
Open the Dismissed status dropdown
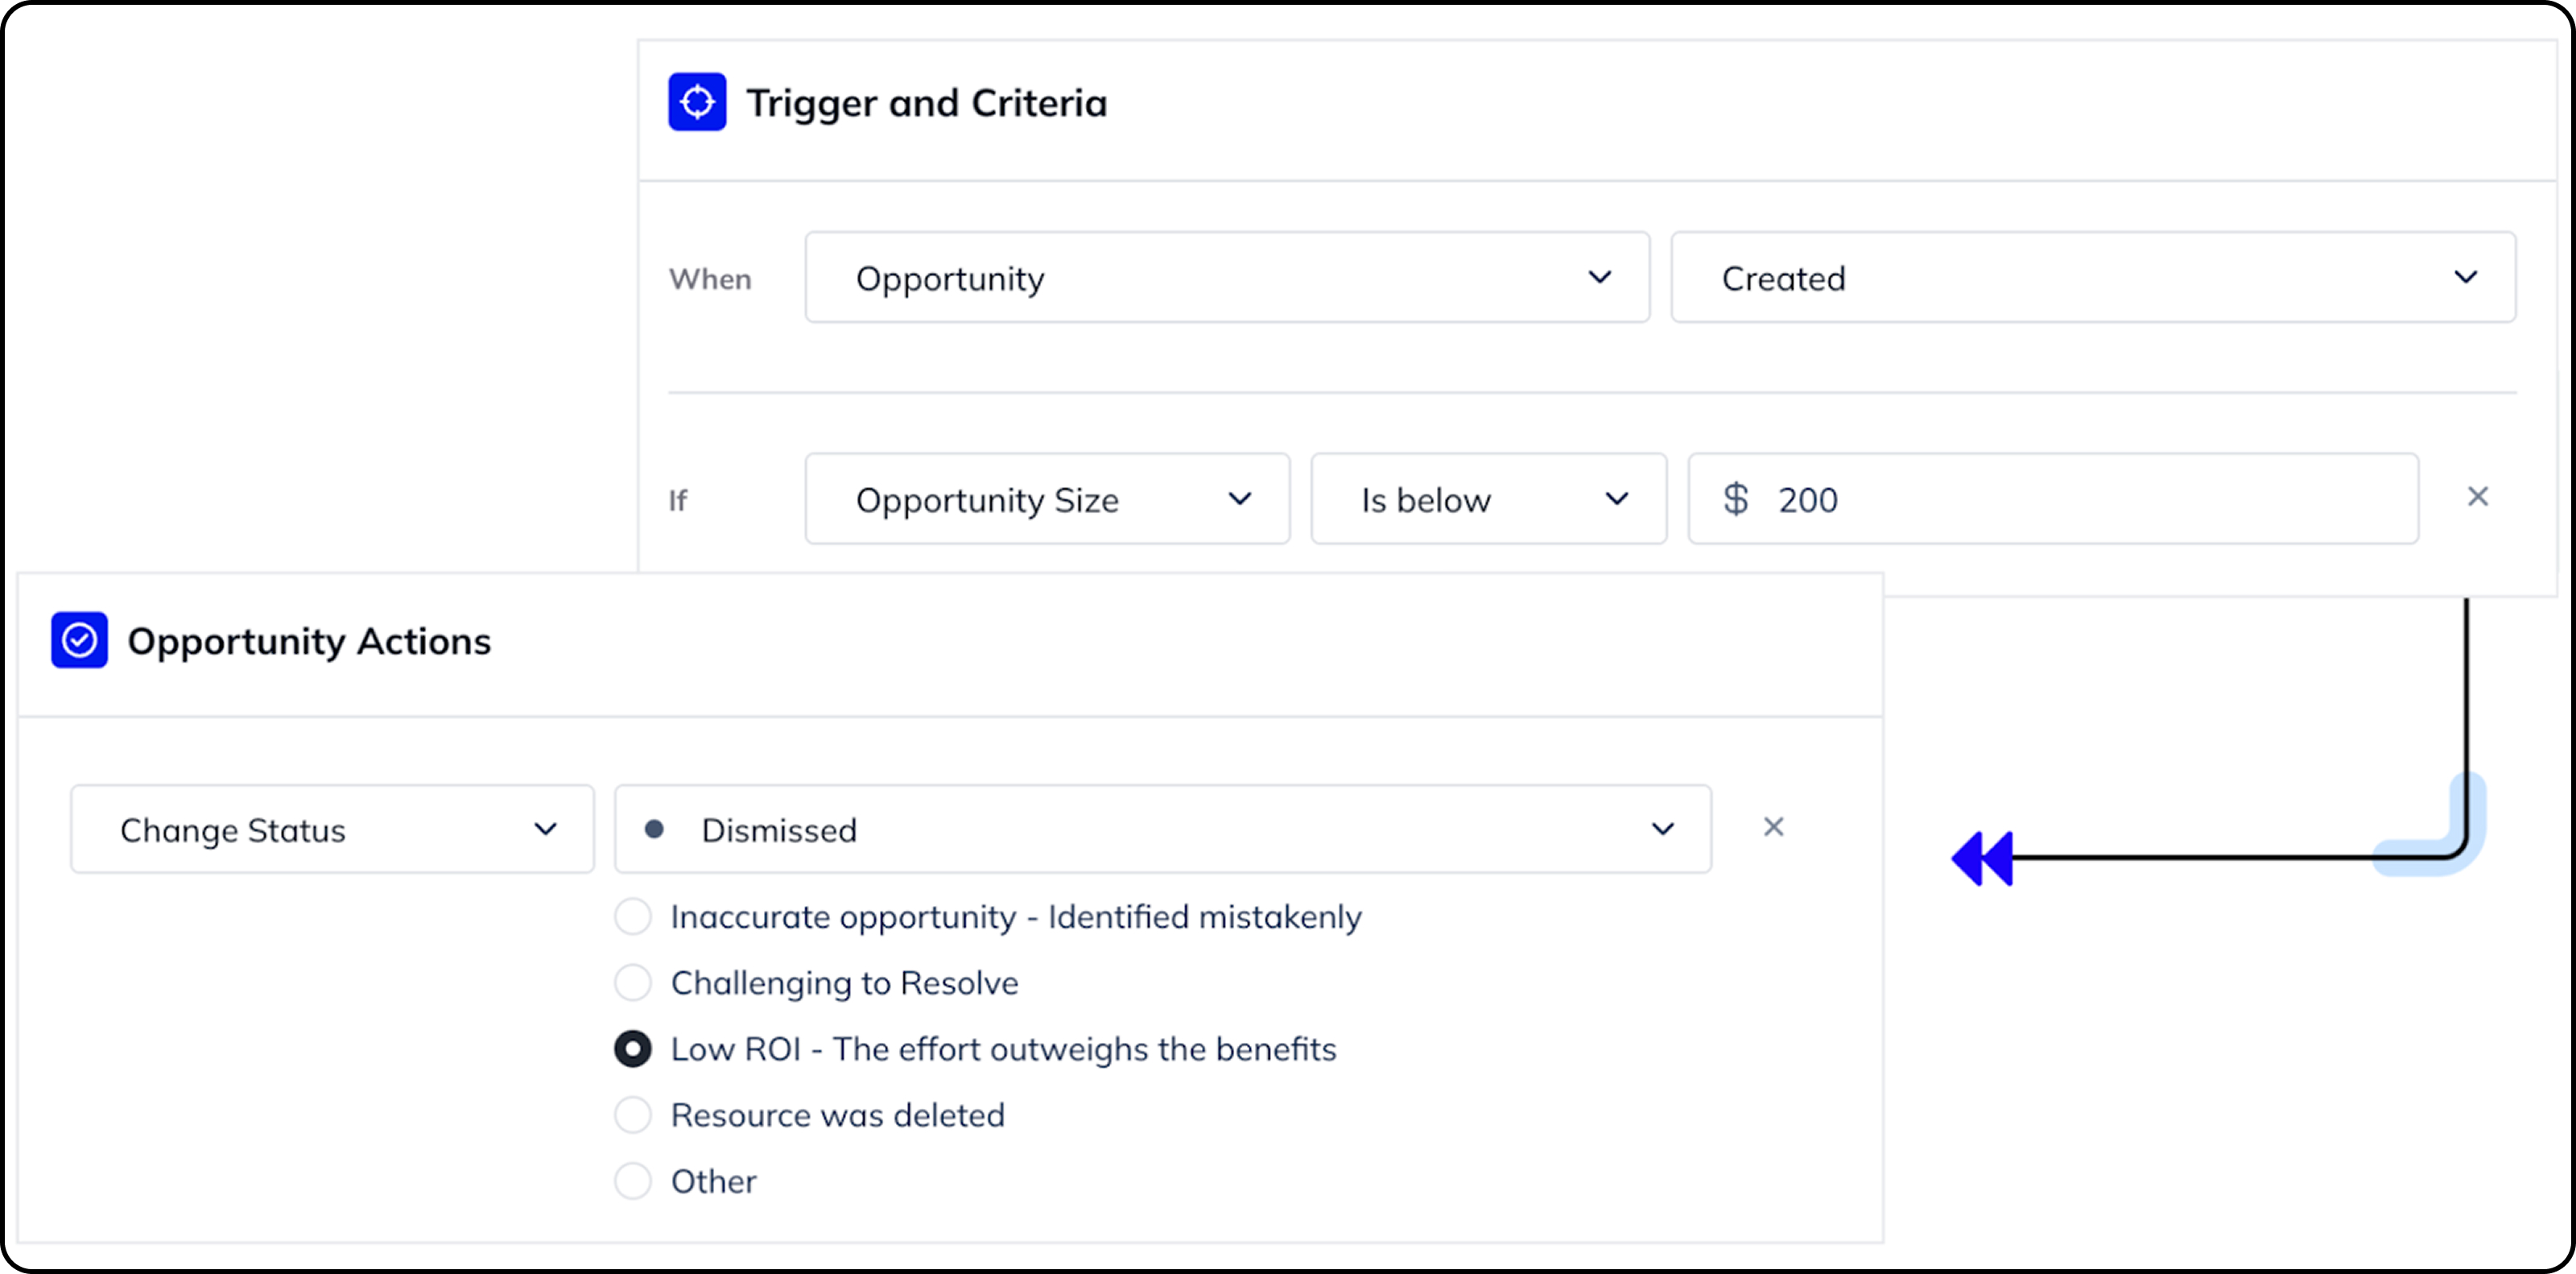(x=1162, y=829)
